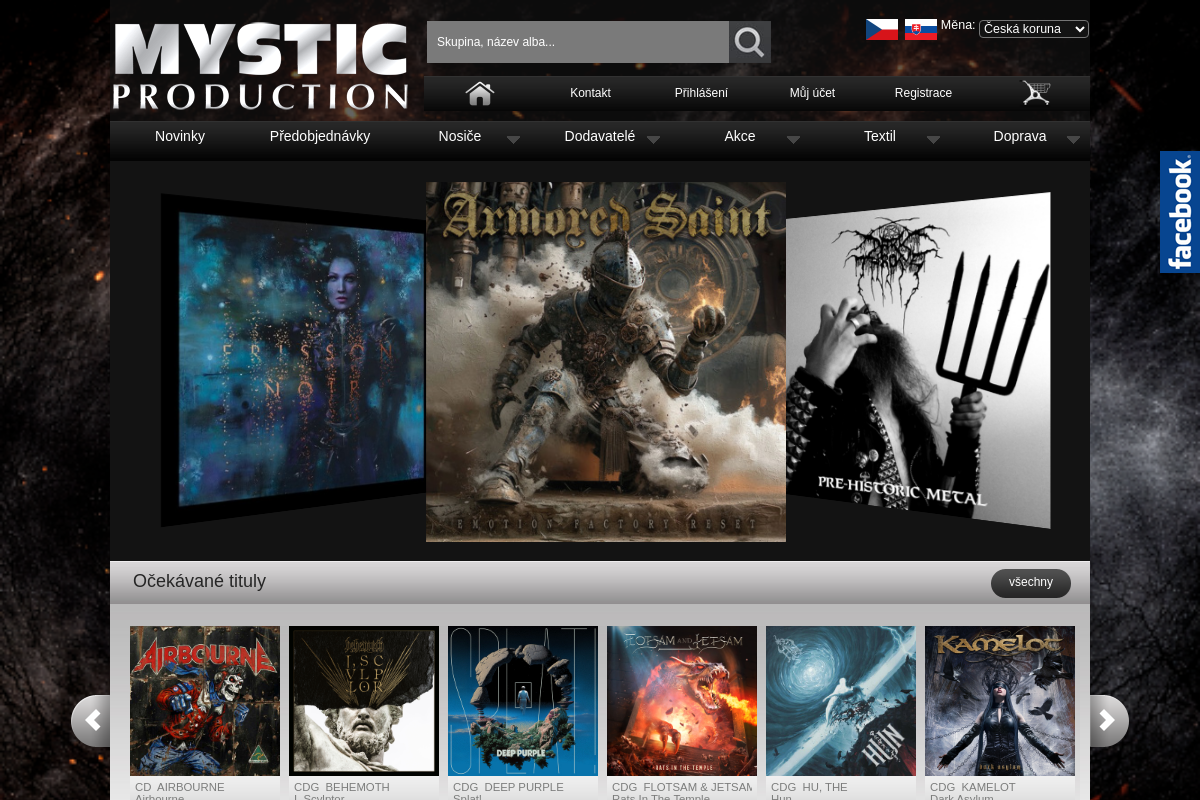Image resolution: width=1200 pixels, height=800 pixels.
Task: Open the Česká koruna currency dropdown
Action: [x=1034, y=29]
